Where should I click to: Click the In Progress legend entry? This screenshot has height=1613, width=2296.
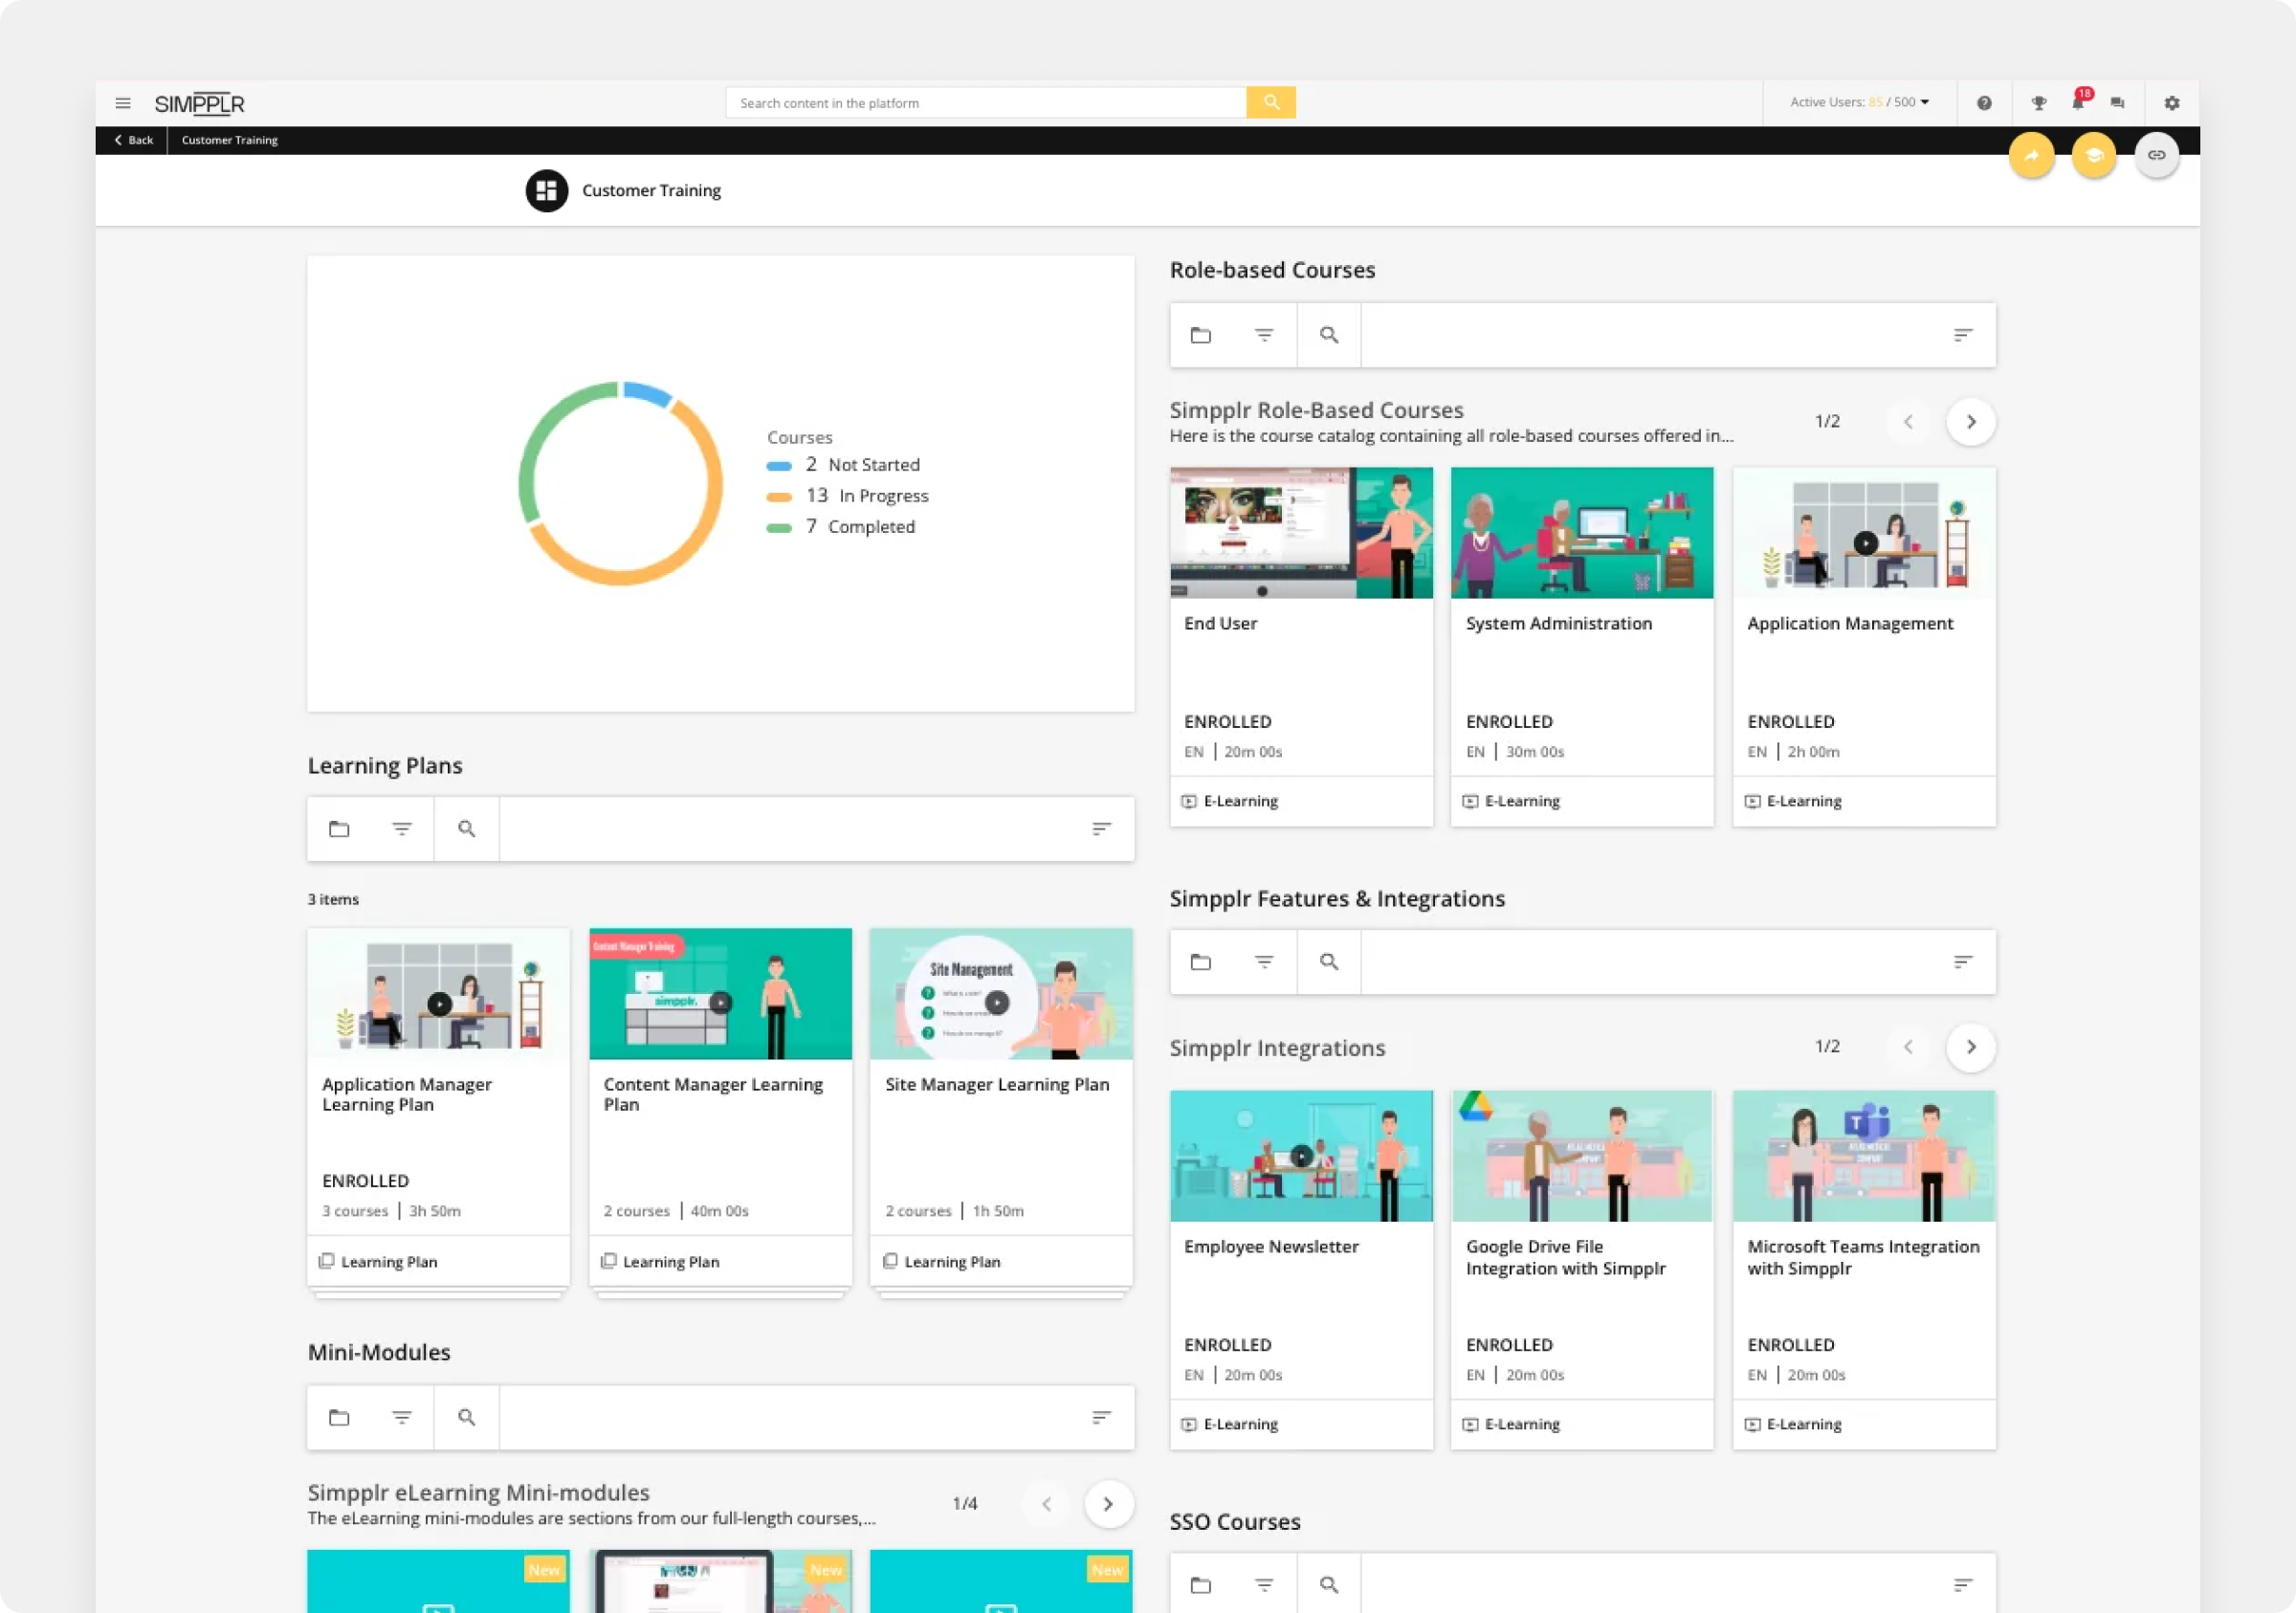pyautogui.click(x=848, y=496)
